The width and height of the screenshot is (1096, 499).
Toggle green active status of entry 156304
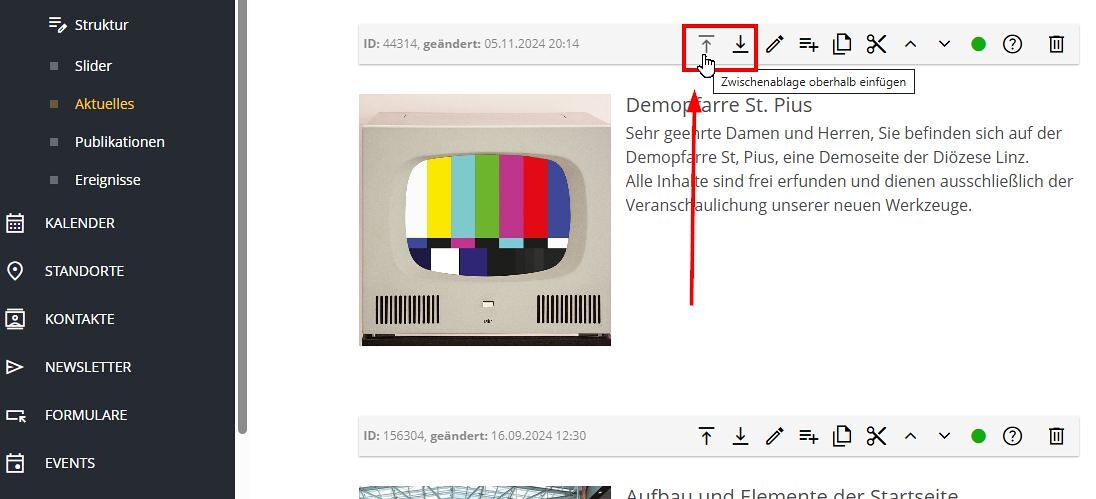978,436
